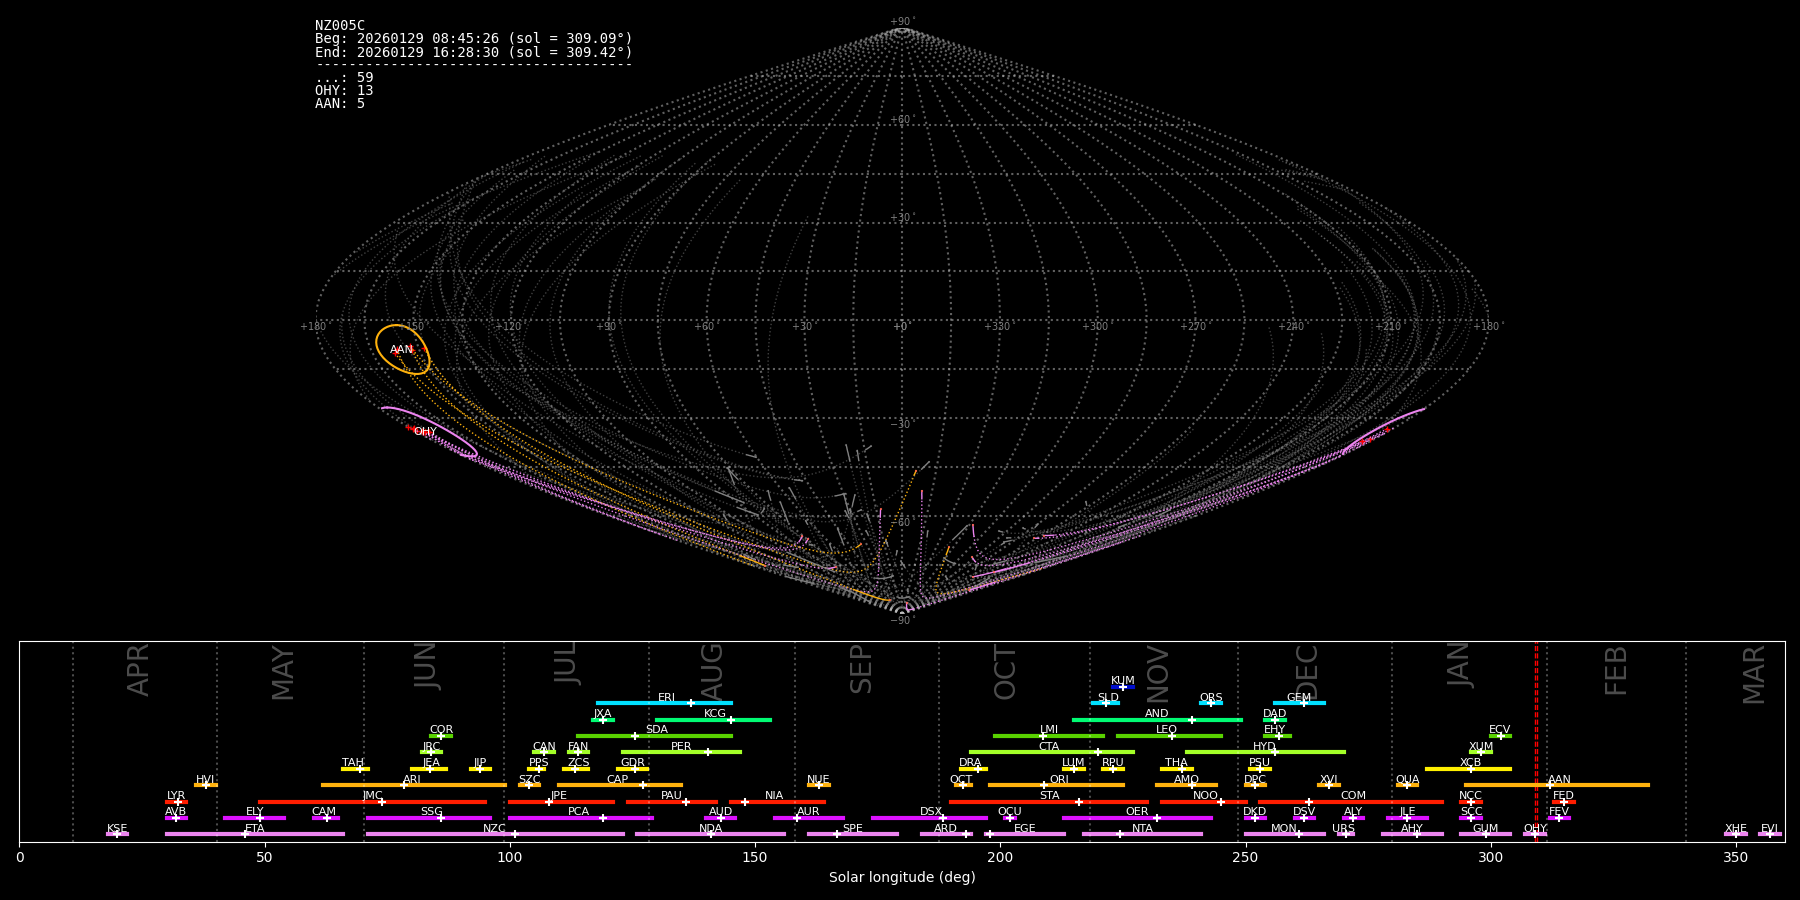
Task: Click the XCB shower label
Action: coord(1471,763)
